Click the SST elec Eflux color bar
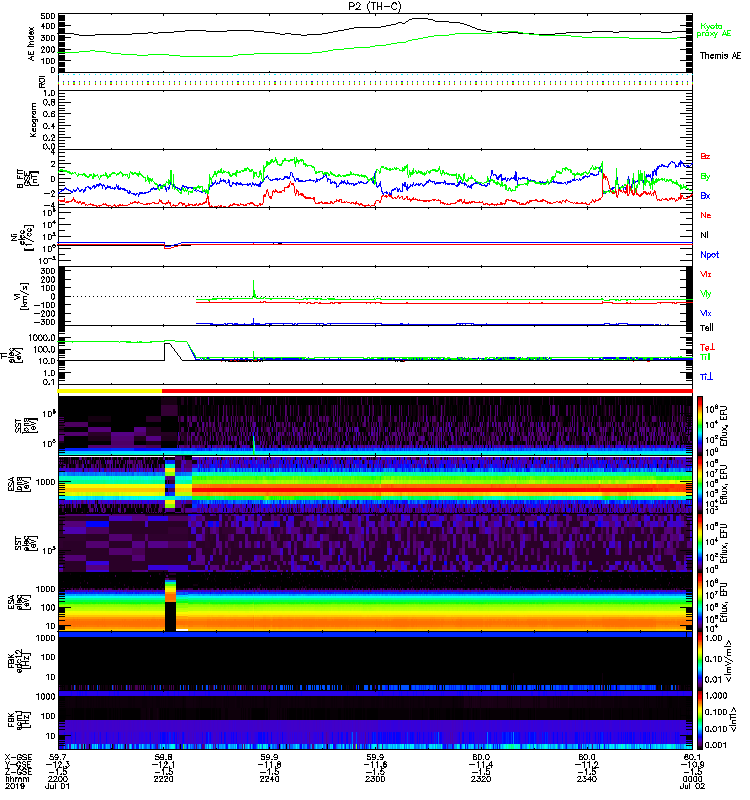 click(x=700, y=543)
